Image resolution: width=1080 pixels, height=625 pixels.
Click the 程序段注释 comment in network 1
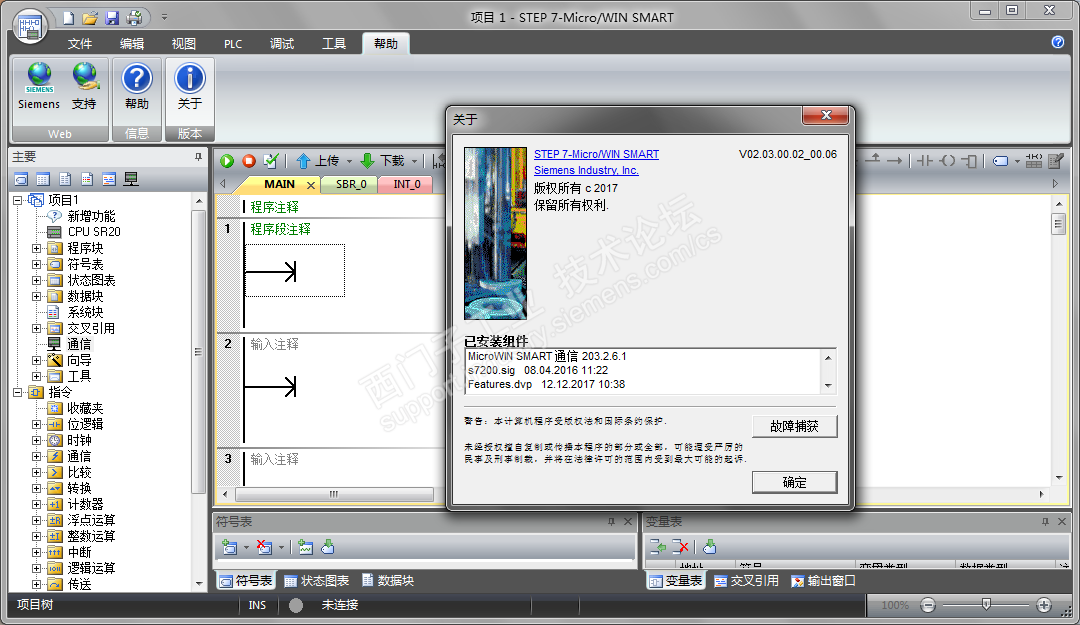(280, 229)
